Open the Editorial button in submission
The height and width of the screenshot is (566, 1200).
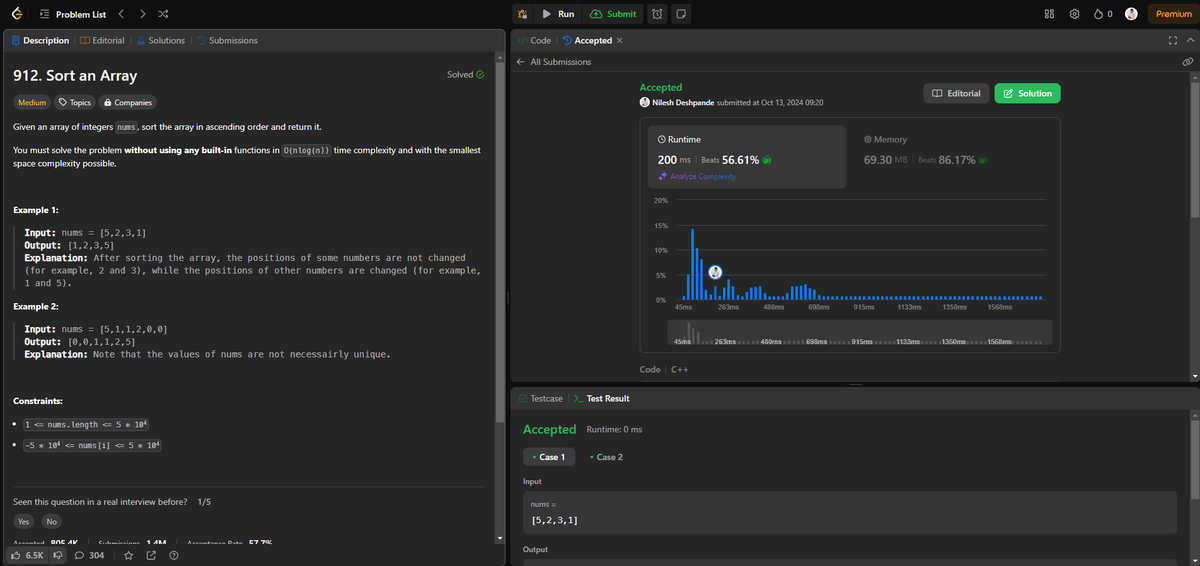pyautogui.click(x=956, y=93)
